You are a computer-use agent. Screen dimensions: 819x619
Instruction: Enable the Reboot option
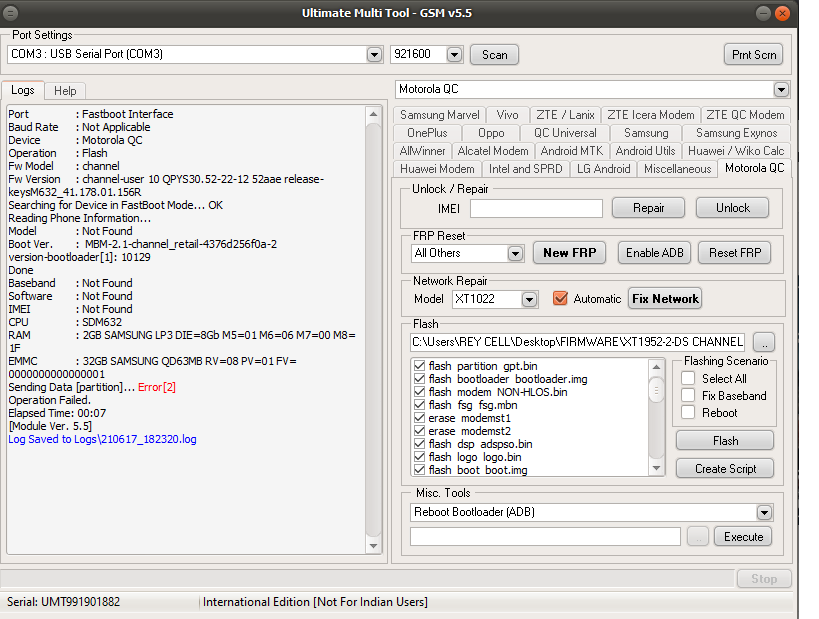[688, 413]
